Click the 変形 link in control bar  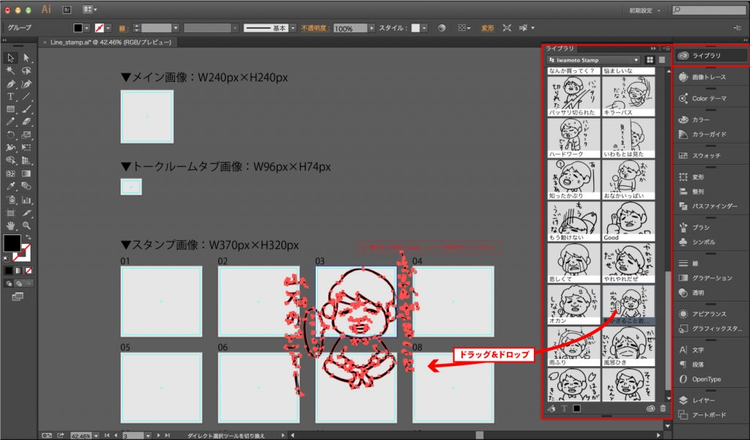click(487, 28)
